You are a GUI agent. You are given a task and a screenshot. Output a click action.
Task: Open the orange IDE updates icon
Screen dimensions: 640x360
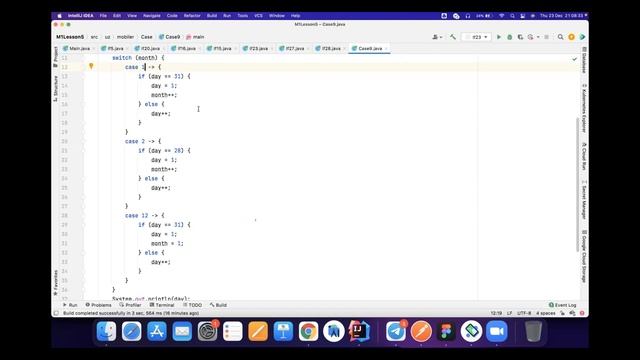(571, 37)
